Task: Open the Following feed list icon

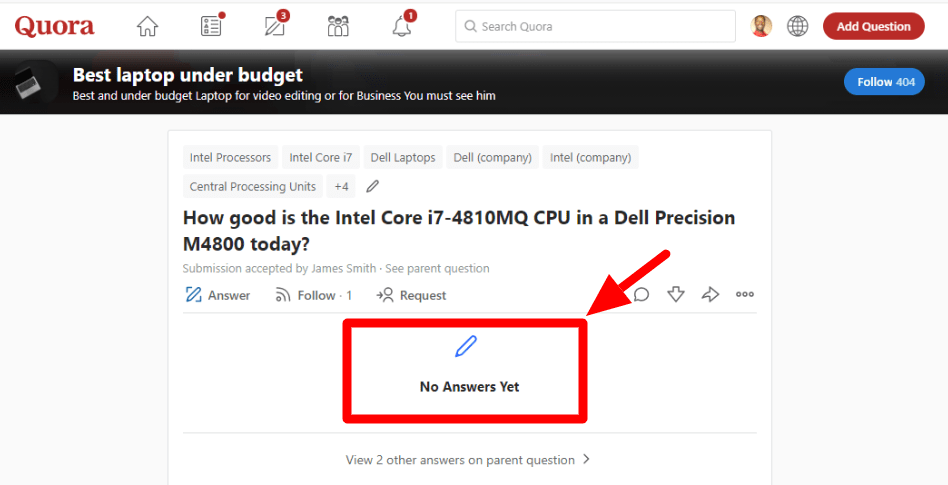Action: tap(211, 26)
